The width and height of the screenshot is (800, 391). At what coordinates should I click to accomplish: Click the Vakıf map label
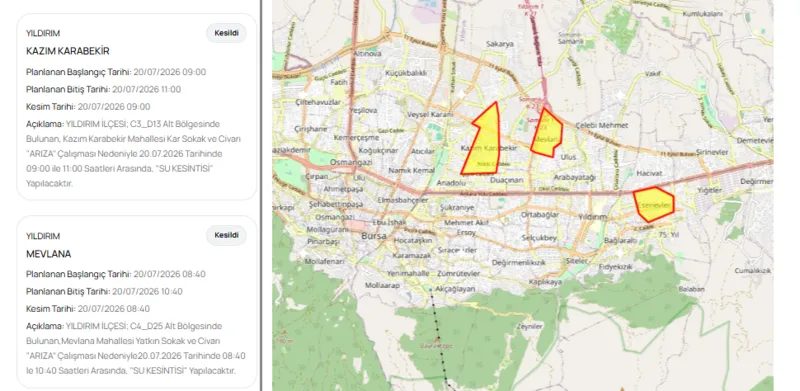653,74
